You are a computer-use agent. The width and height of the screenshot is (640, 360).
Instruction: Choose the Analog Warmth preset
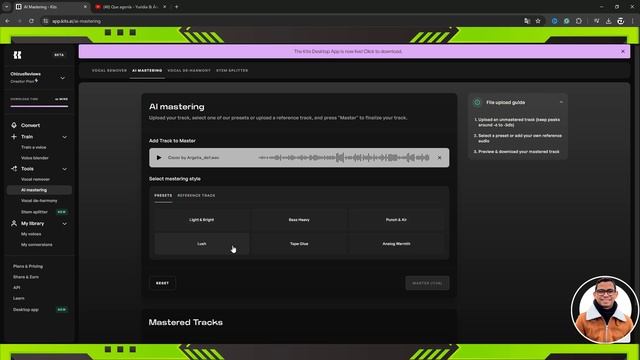(x=396, y=244)
